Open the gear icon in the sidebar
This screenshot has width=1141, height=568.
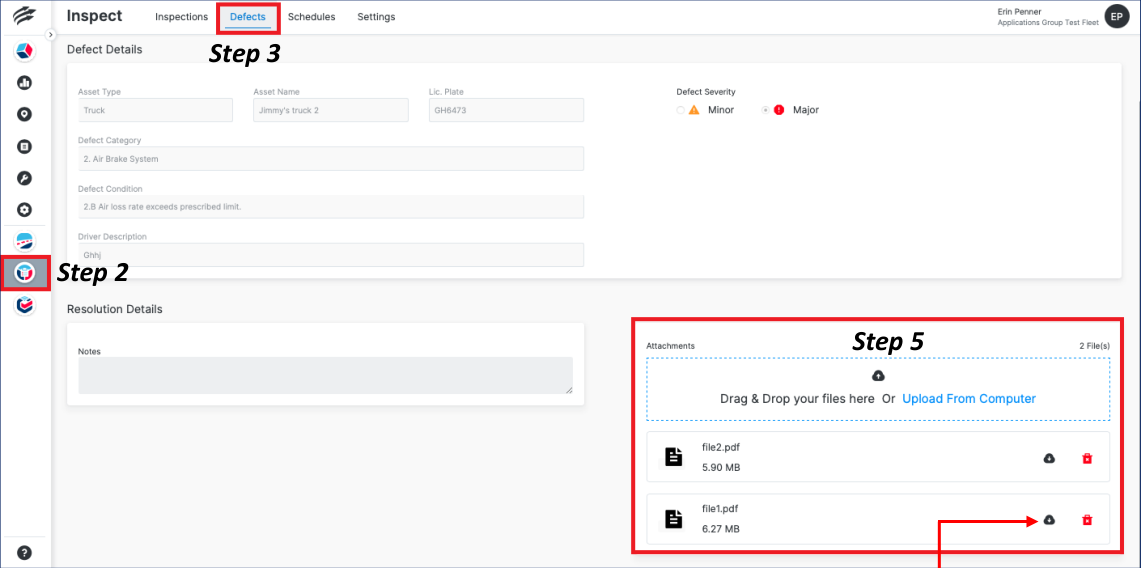click(25, 210)
